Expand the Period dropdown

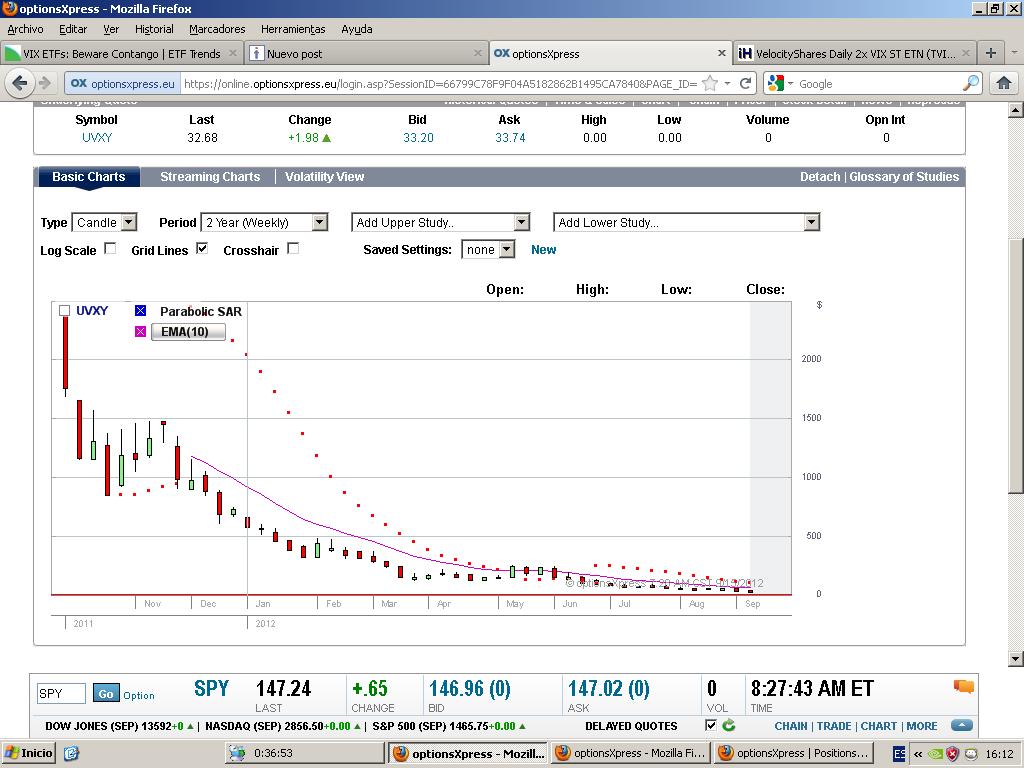click(264, 222)
